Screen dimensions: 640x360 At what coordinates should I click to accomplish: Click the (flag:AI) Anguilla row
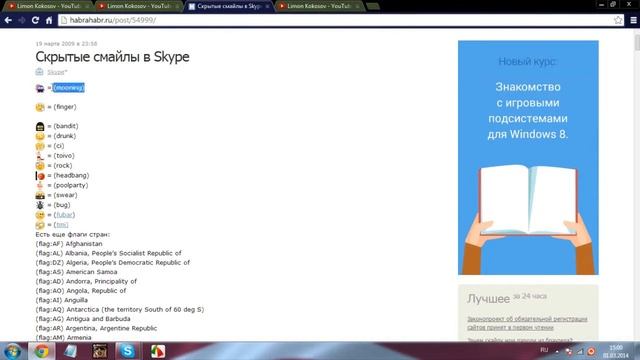(x=62, y=300)
